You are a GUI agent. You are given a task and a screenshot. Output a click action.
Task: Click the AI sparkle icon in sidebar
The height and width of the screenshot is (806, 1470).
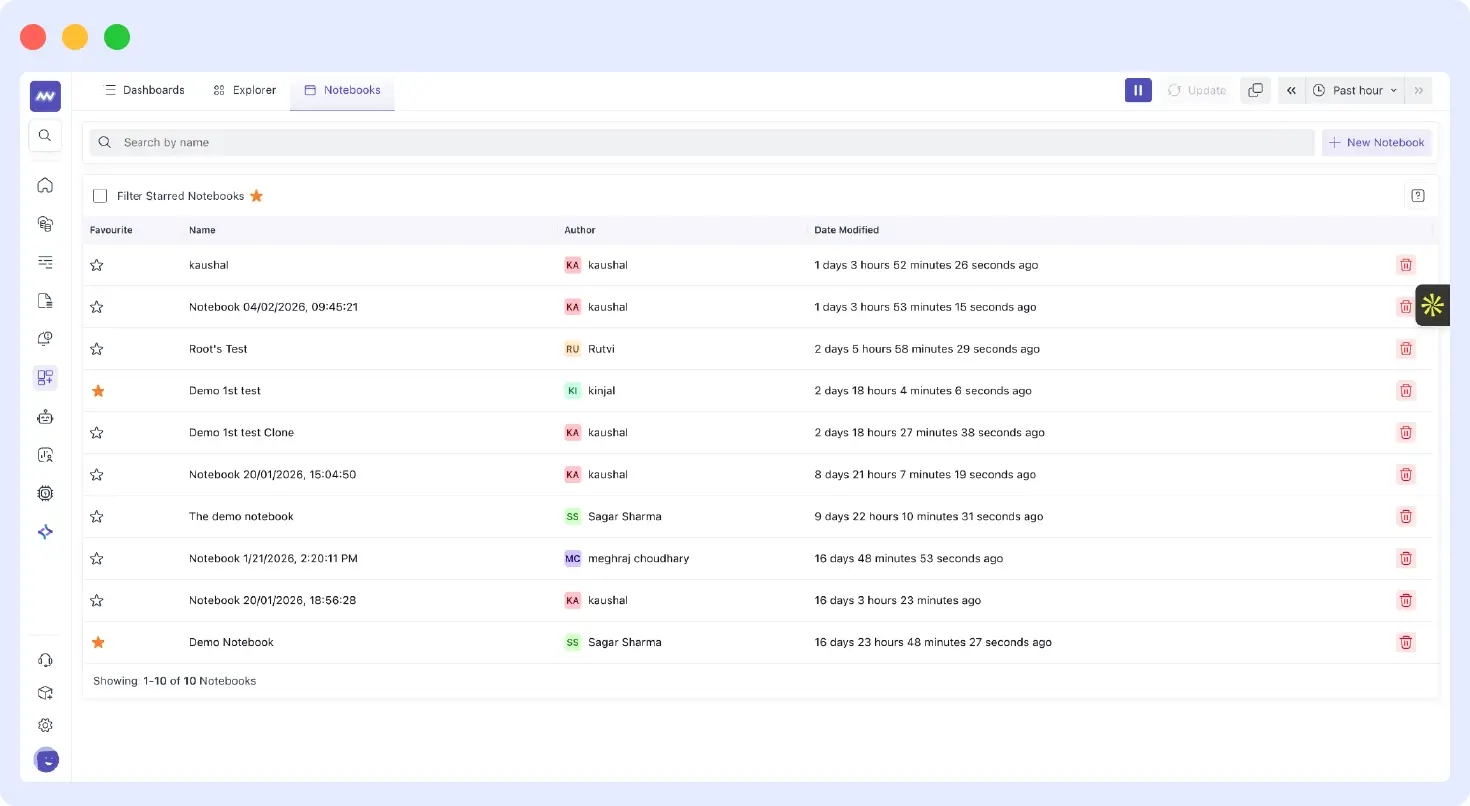click(x=45, y=532)
